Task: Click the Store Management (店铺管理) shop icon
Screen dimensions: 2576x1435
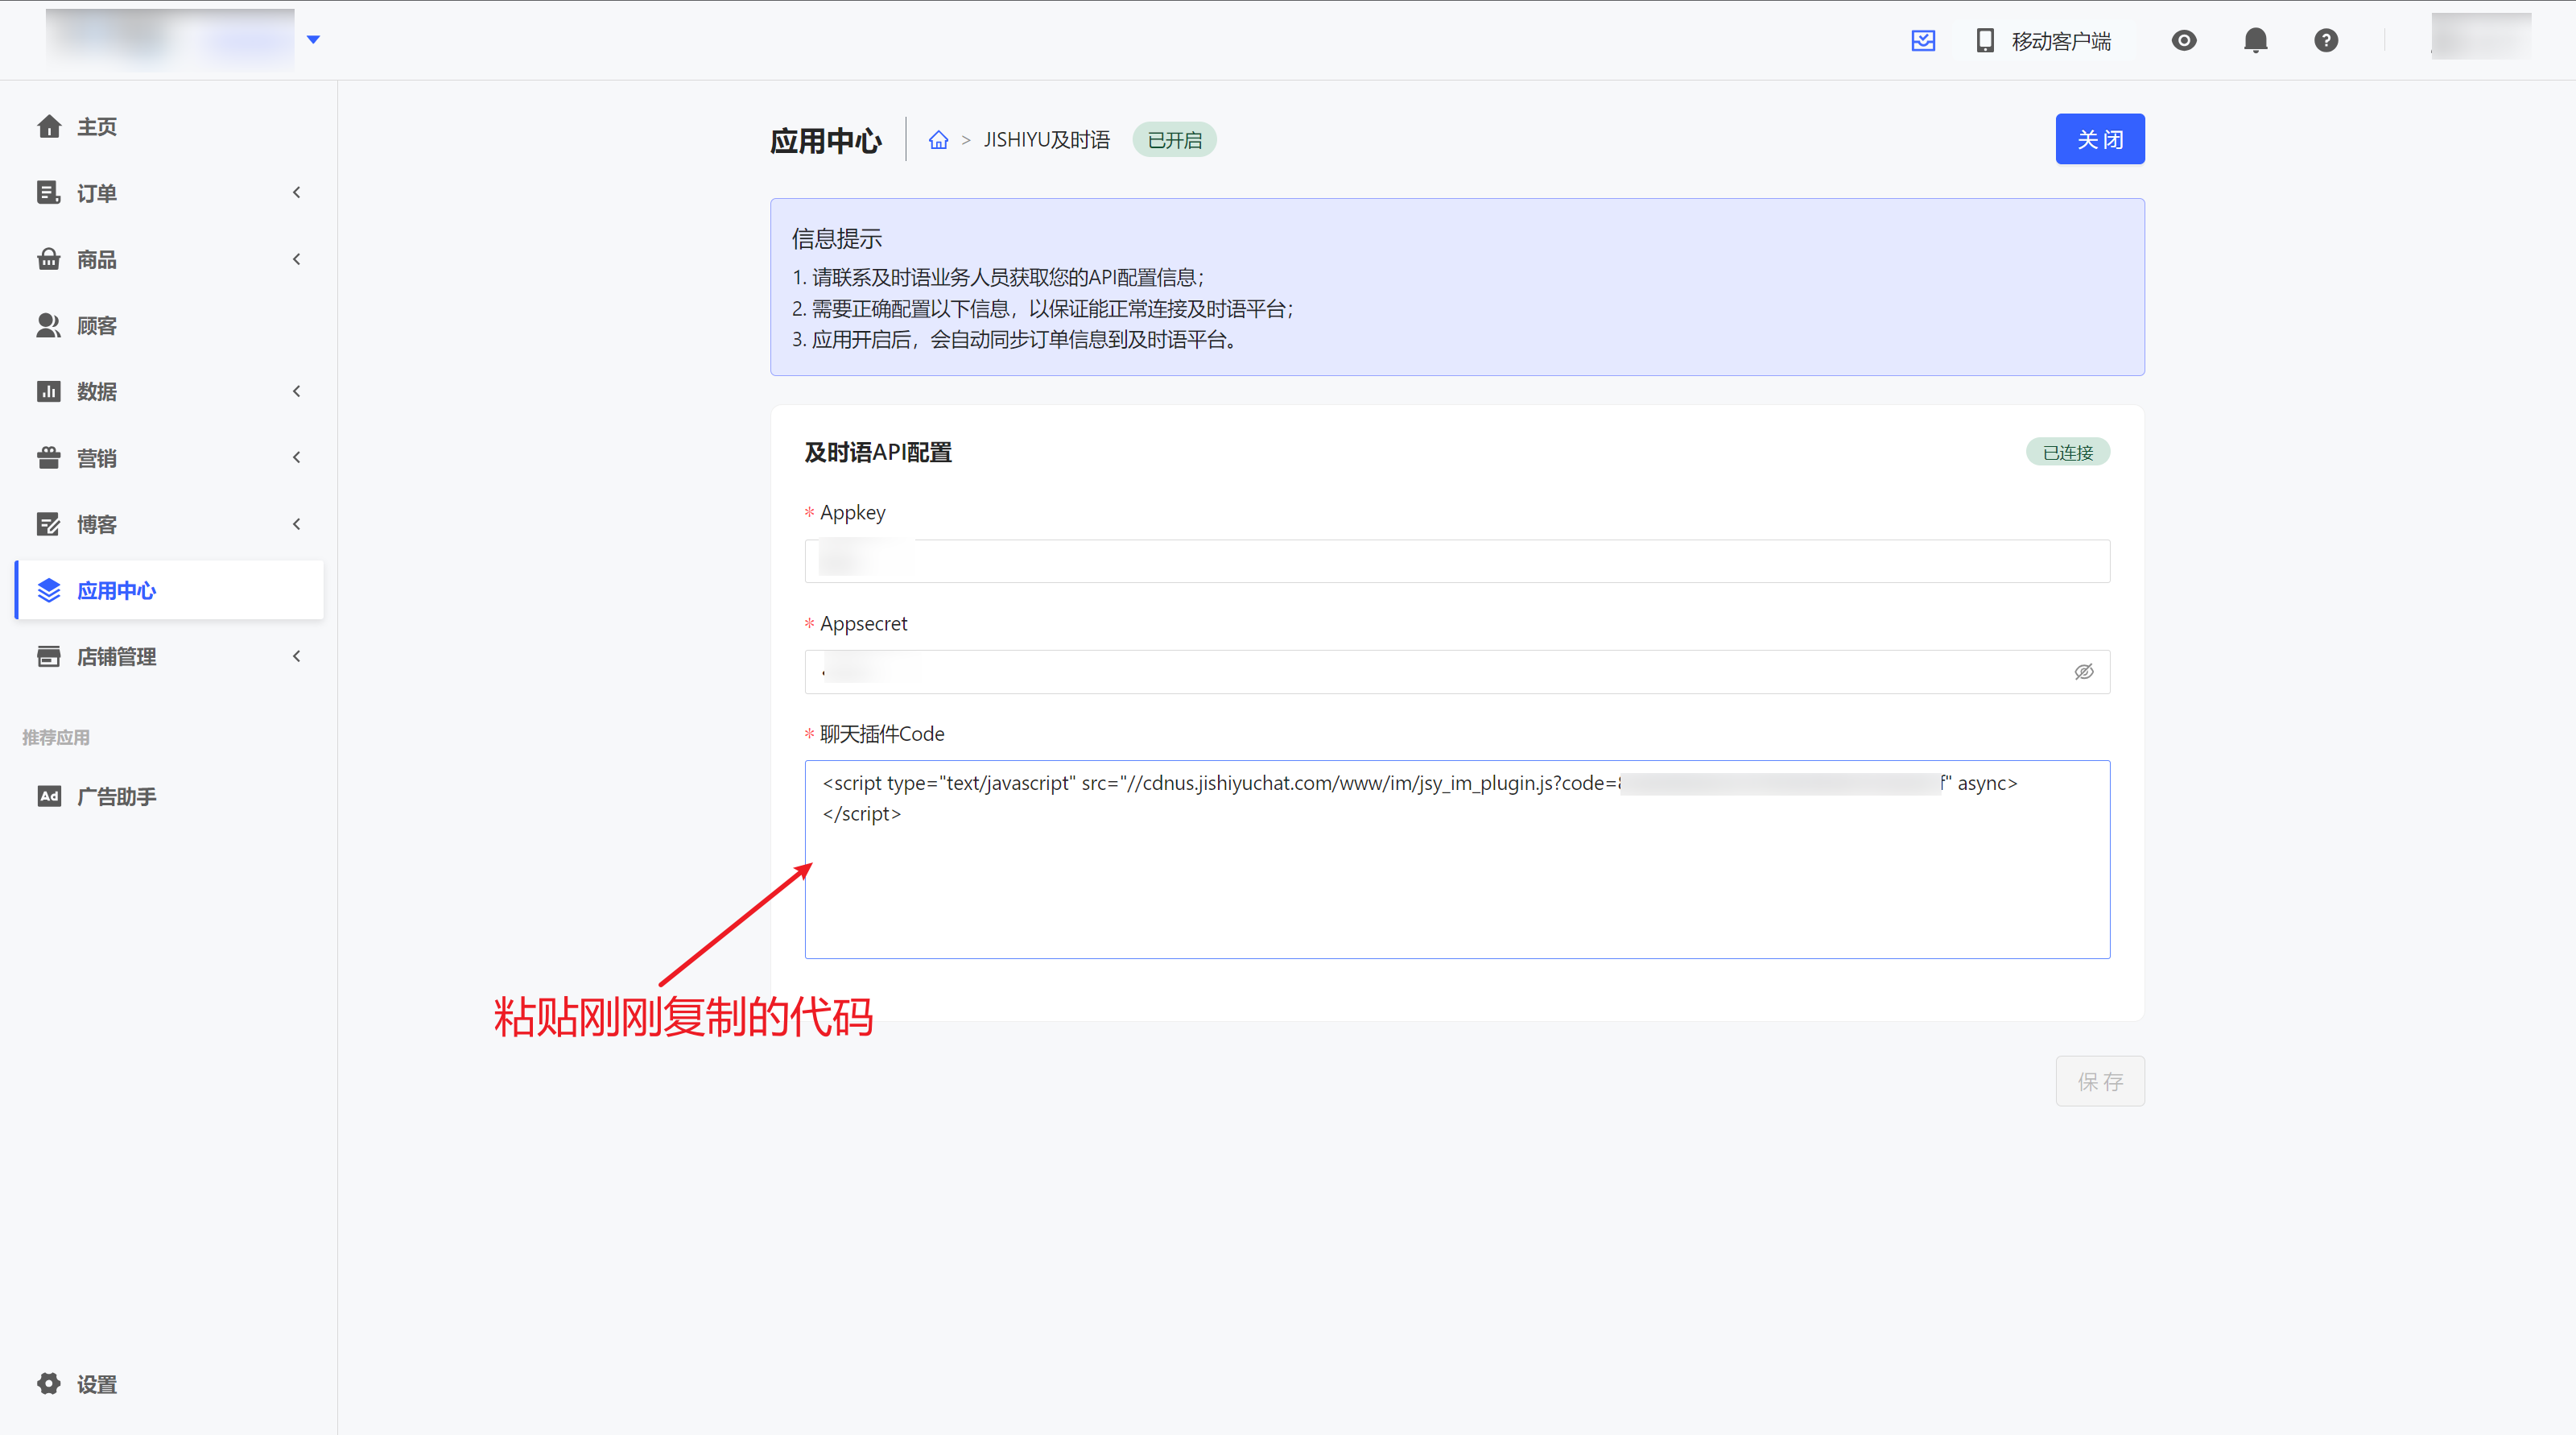Action: [49, 656]
